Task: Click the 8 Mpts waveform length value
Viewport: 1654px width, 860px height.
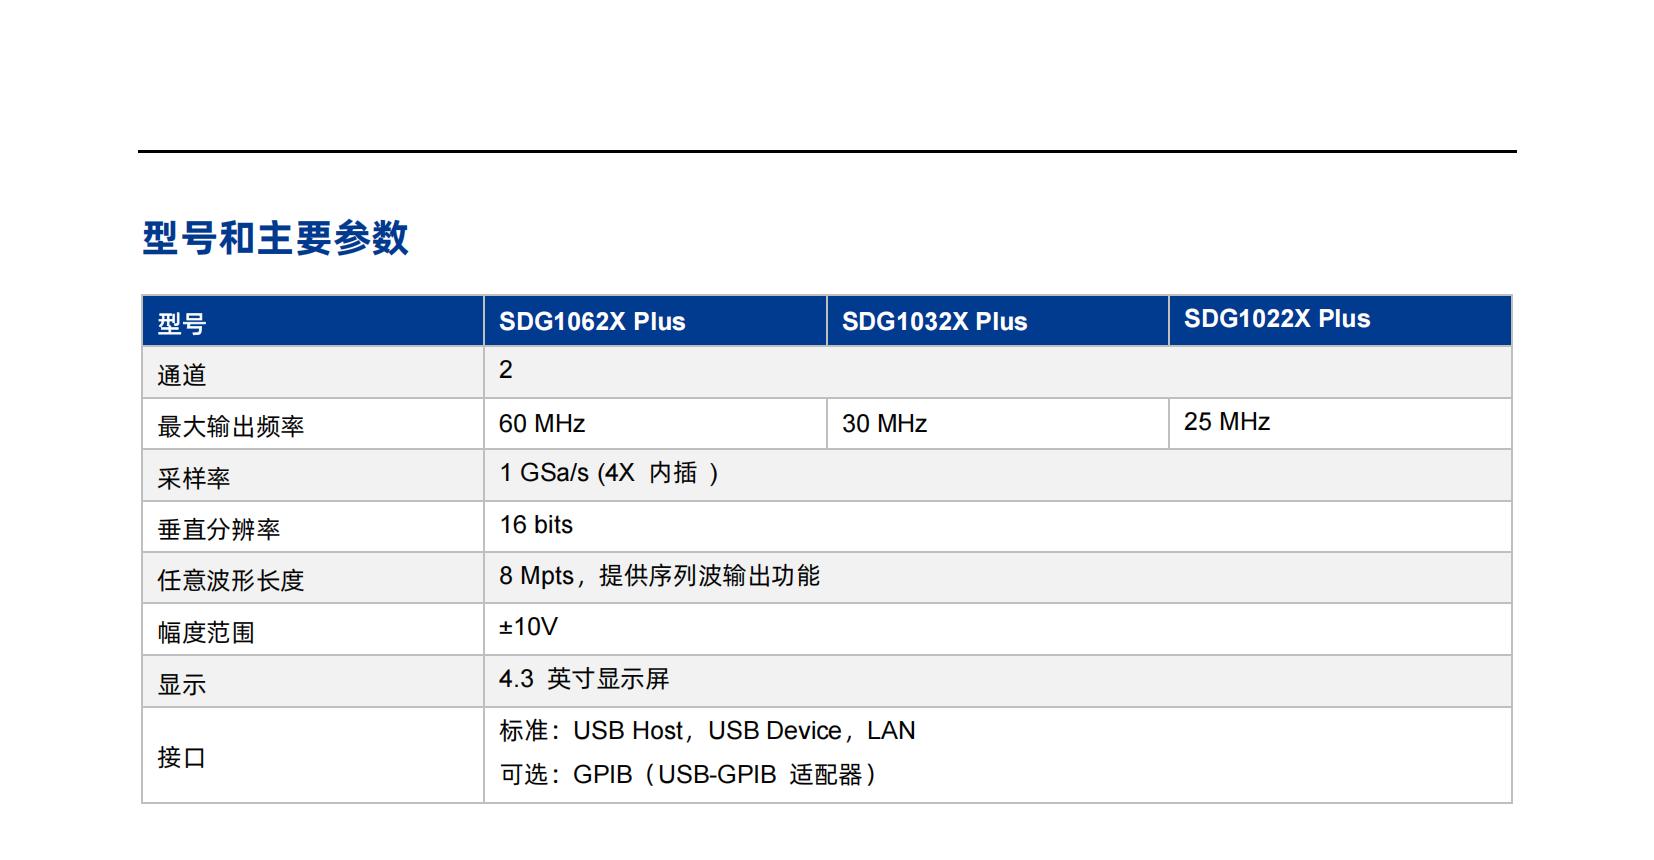Action: tap(659, 576)
